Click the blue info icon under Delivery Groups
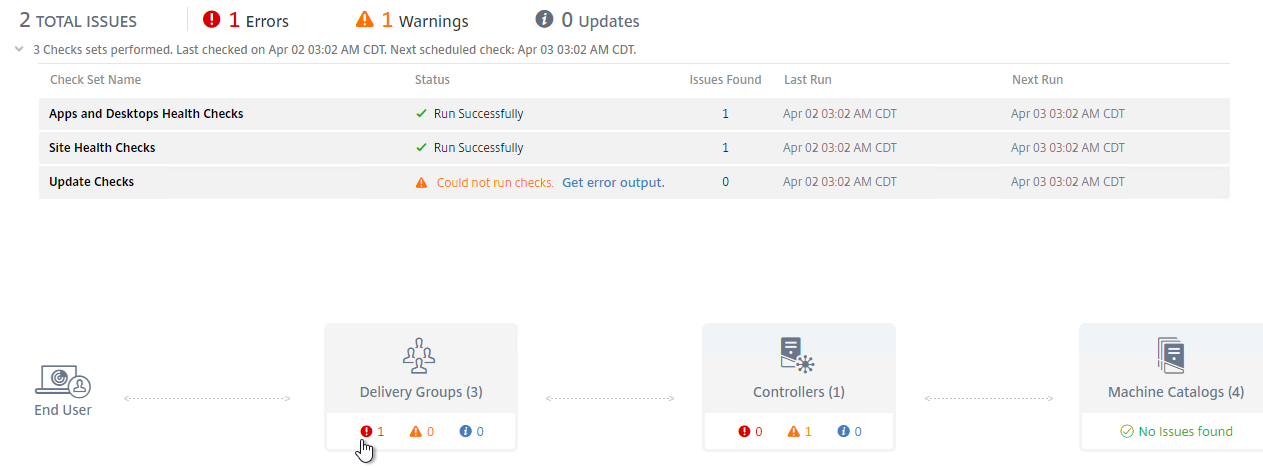This screenshot has width=1263, height=470. (x=465, y=432)
